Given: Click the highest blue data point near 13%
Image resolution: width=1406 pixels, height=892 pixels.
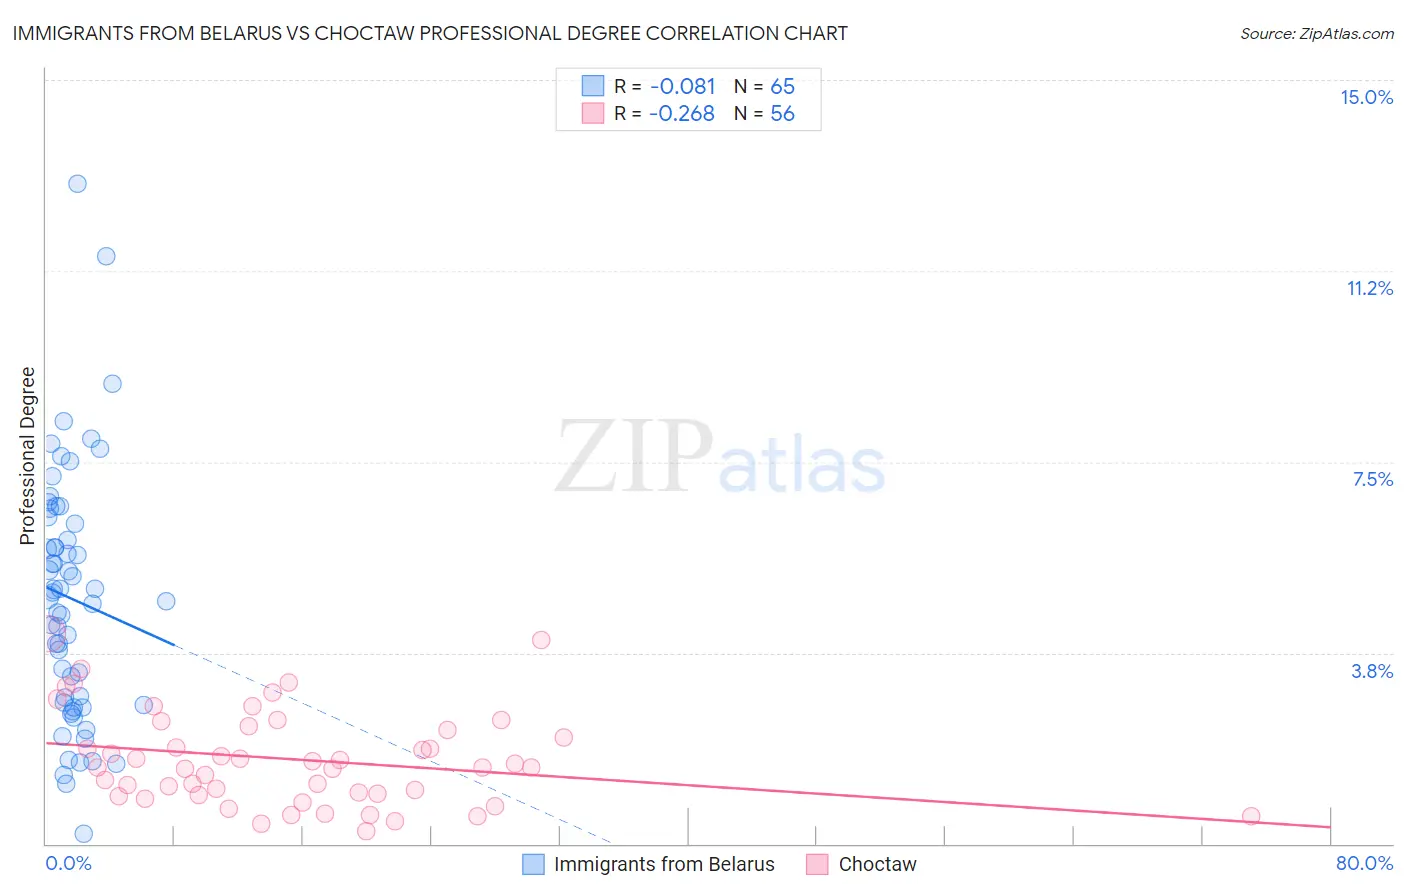Looking at the screenshot, I should [x=77, y=184].
